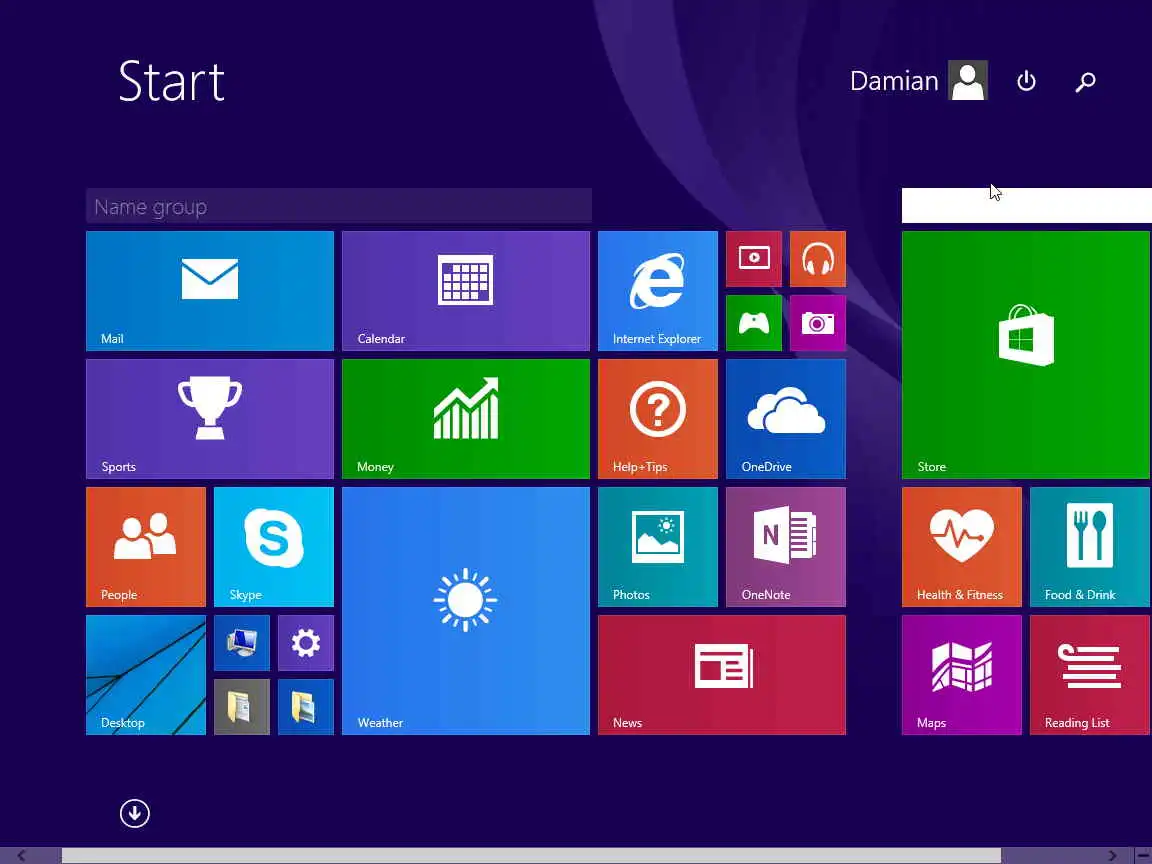Open the small Documents folder tile

[x=242, y=707]
